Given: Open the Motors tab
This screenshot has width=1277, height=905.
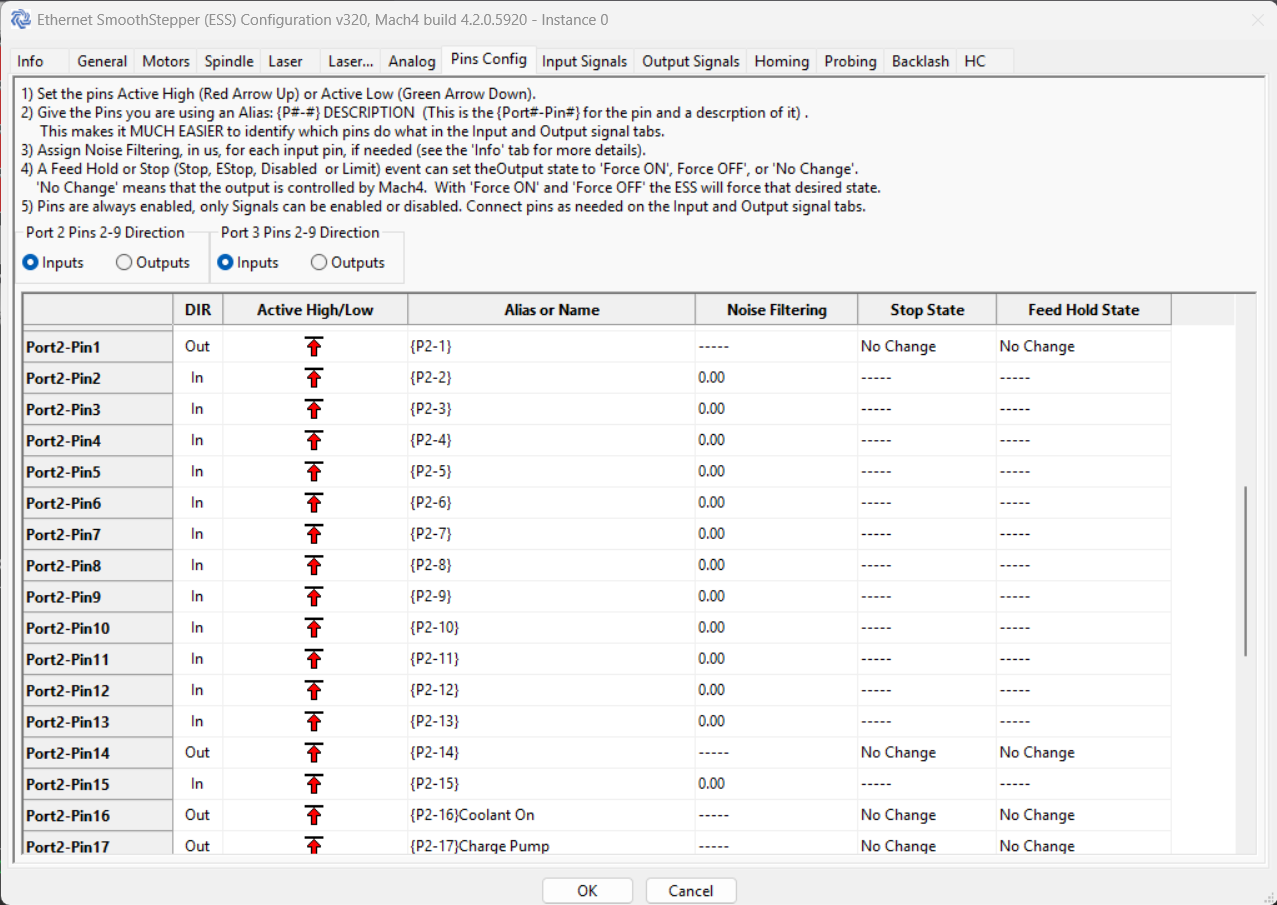Looking at the screenshot, I should click(166, 61).
